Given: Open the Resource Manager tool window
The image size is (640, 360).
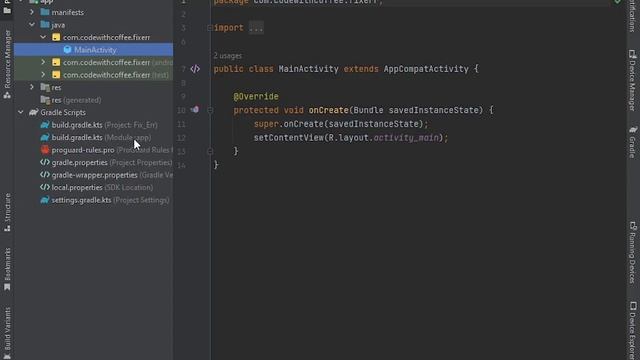Looking at the screenshot, I should tap(7, 64).
